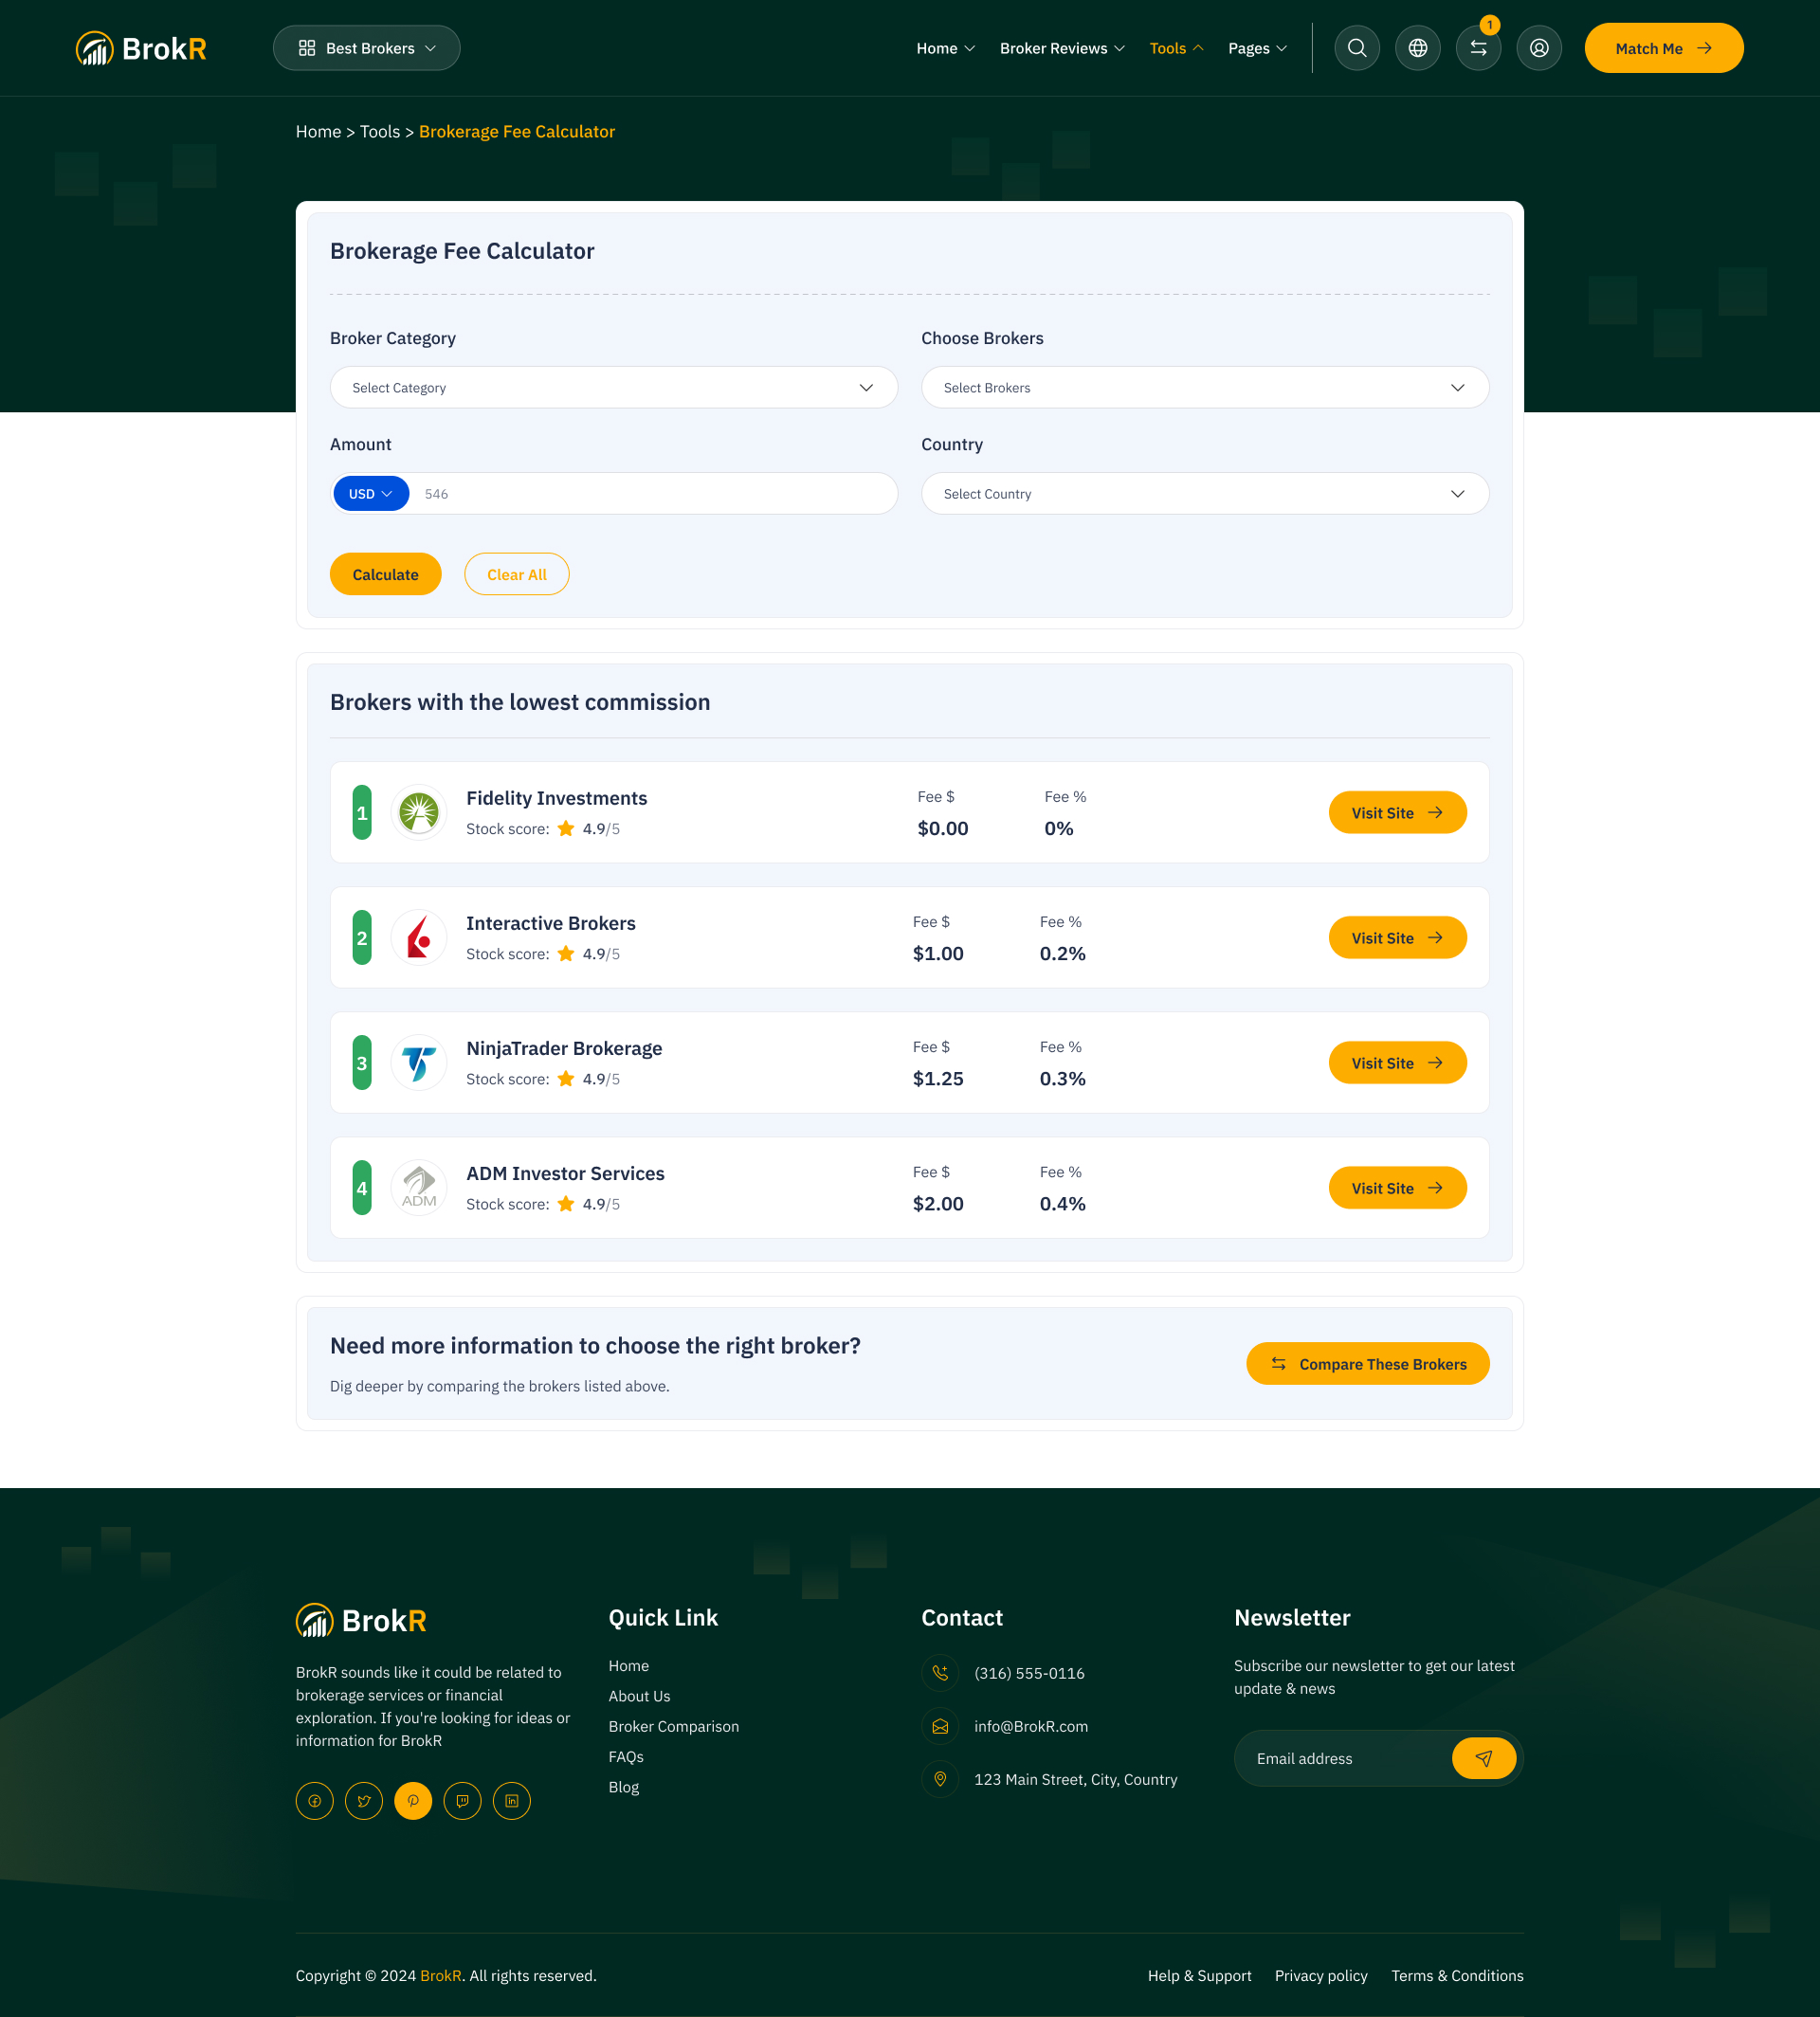Select the Pinterest icon in footer

(413, 1800)
